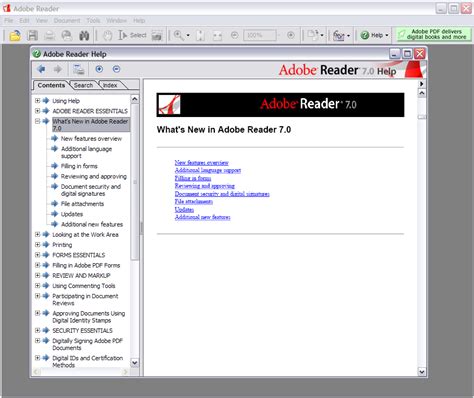Click the Print icon in main toolbar
The height and width of the screenshot is (398, 474).
click(x=49, y=35)
